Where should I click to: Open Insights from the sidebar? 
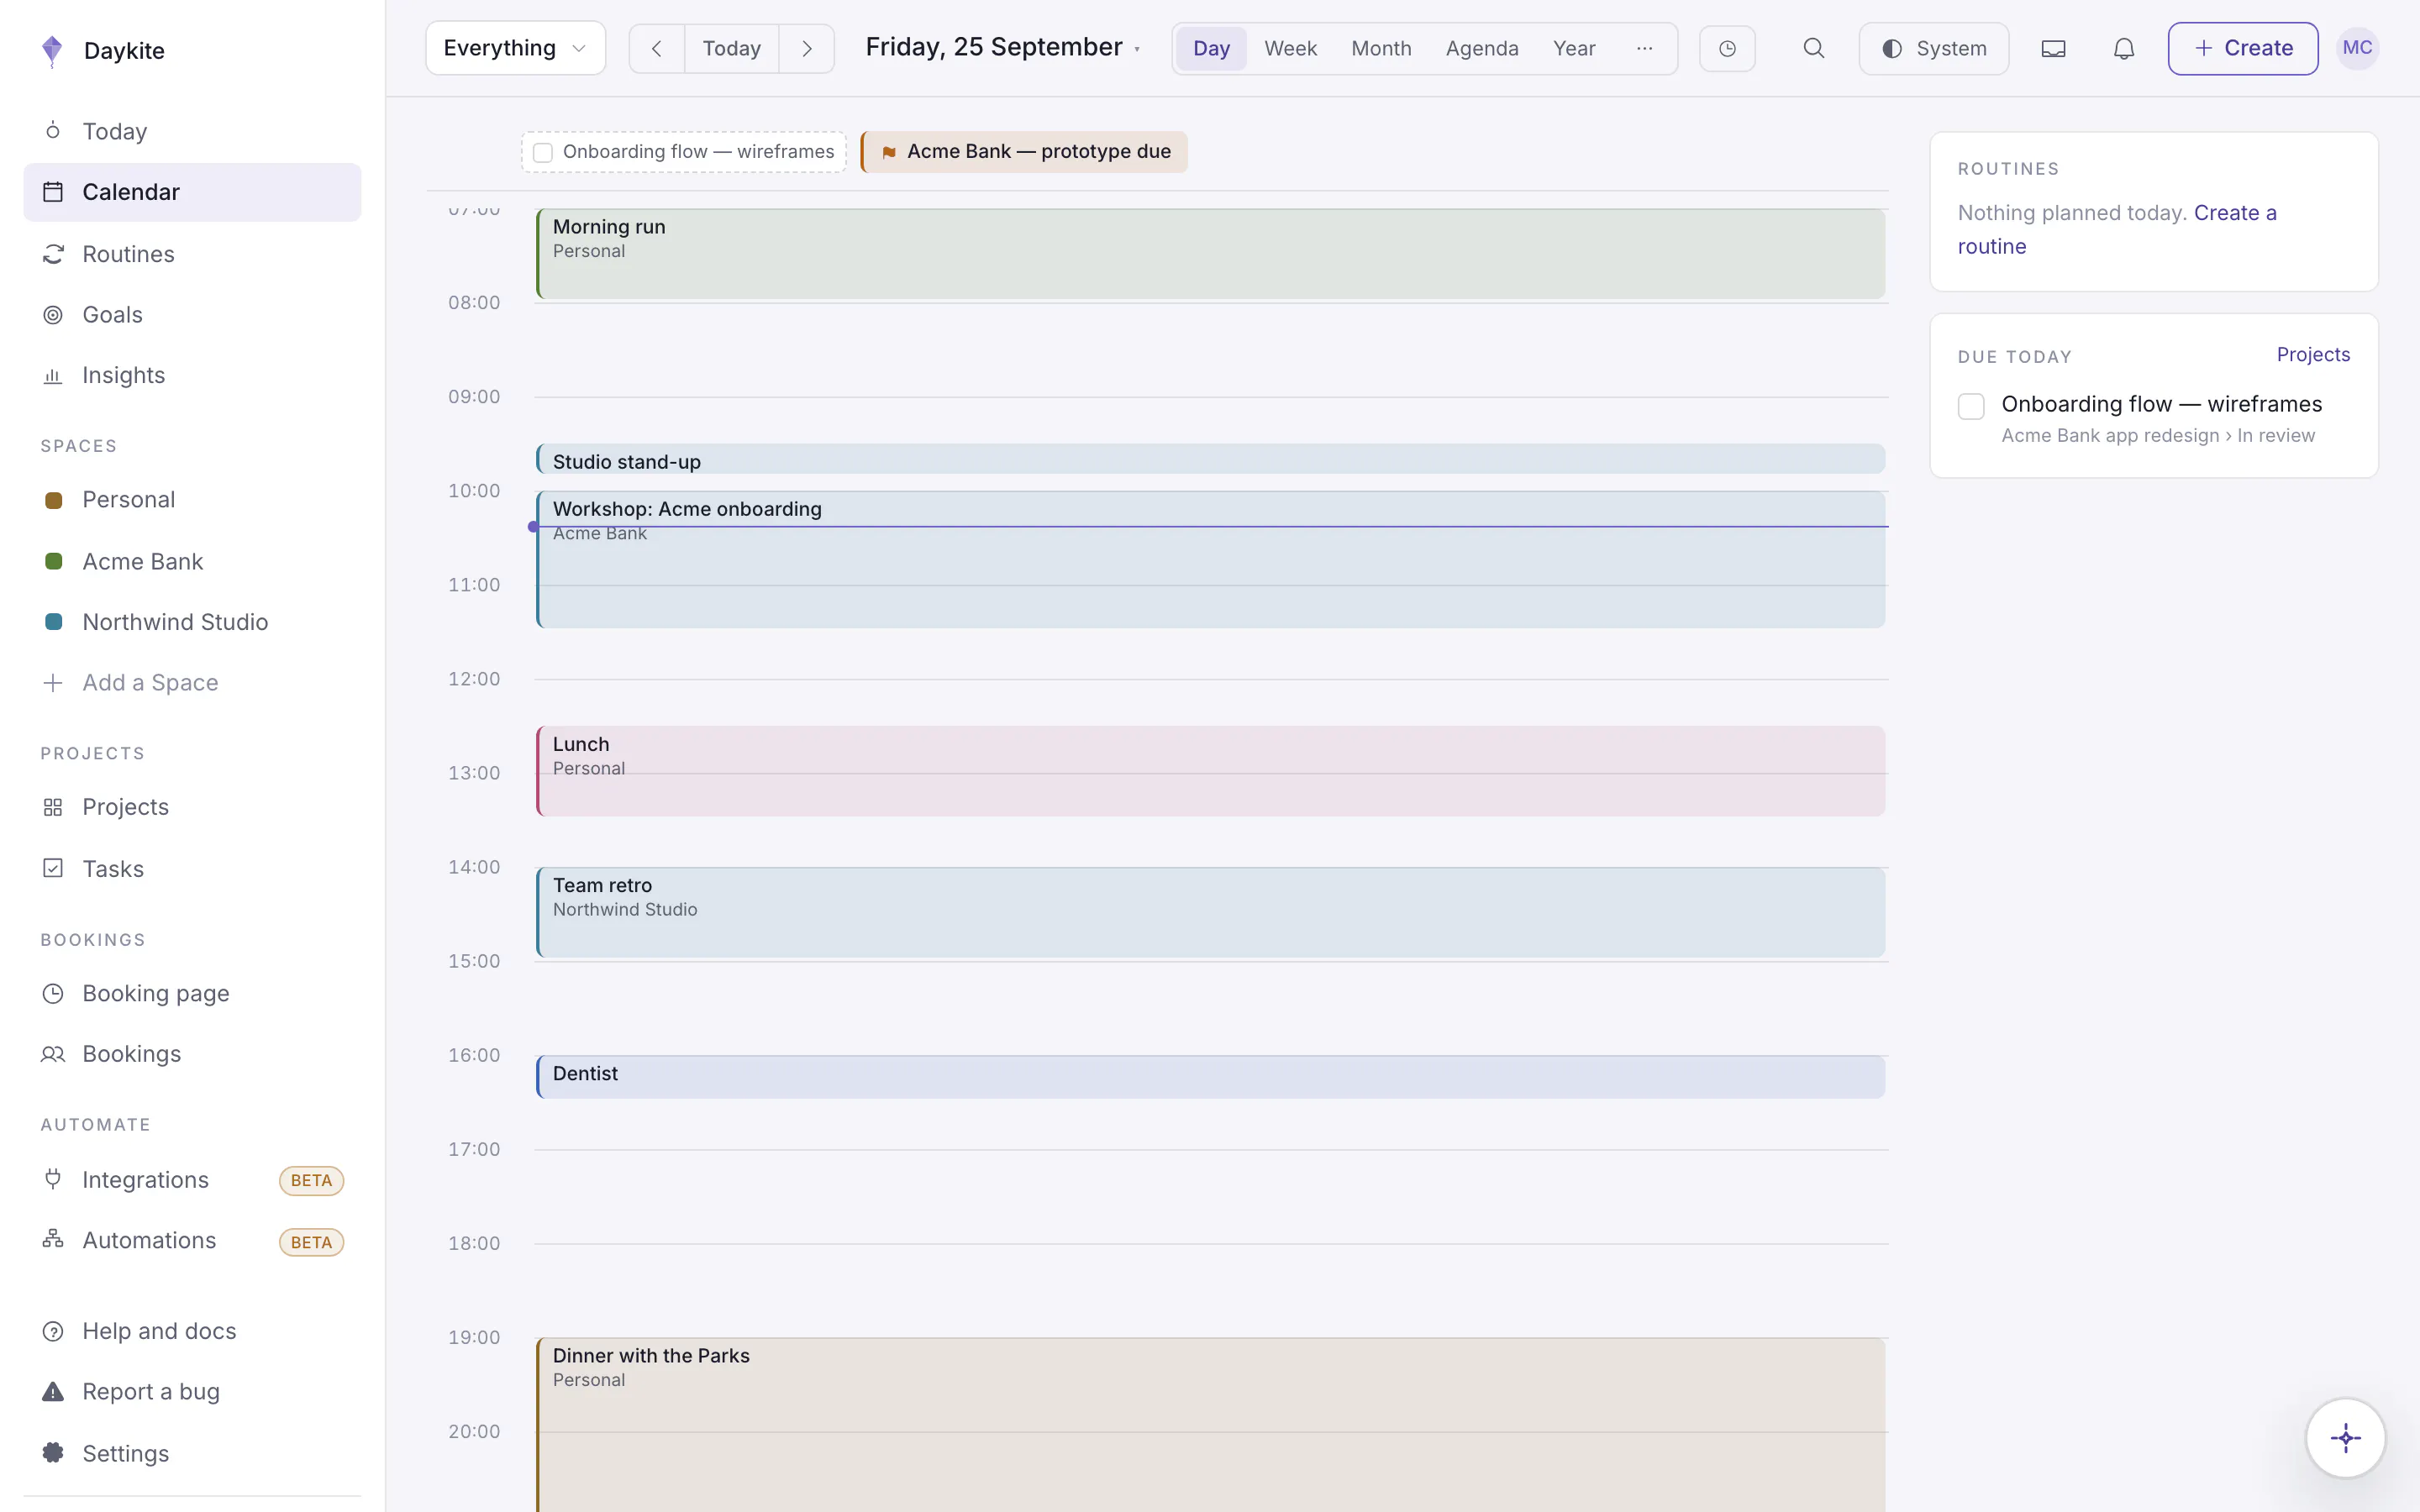point(192,375)
